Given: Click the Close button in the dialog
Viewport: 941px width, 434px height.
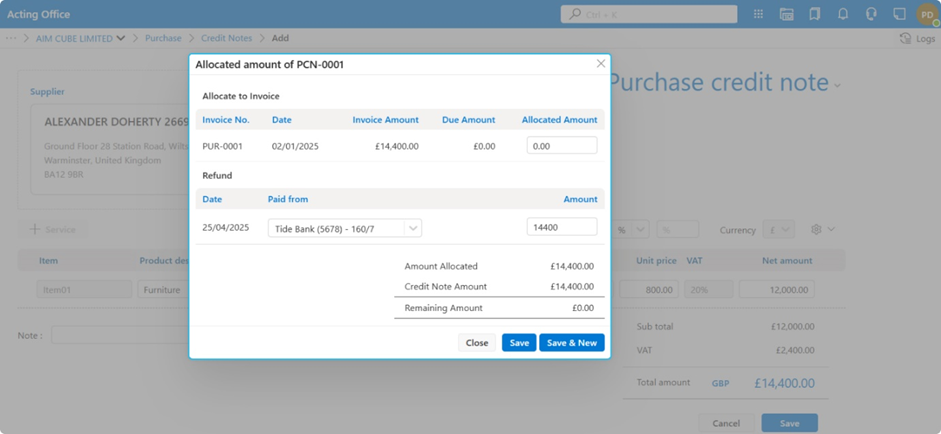Looking at the screenshot, I should (477, 343).
